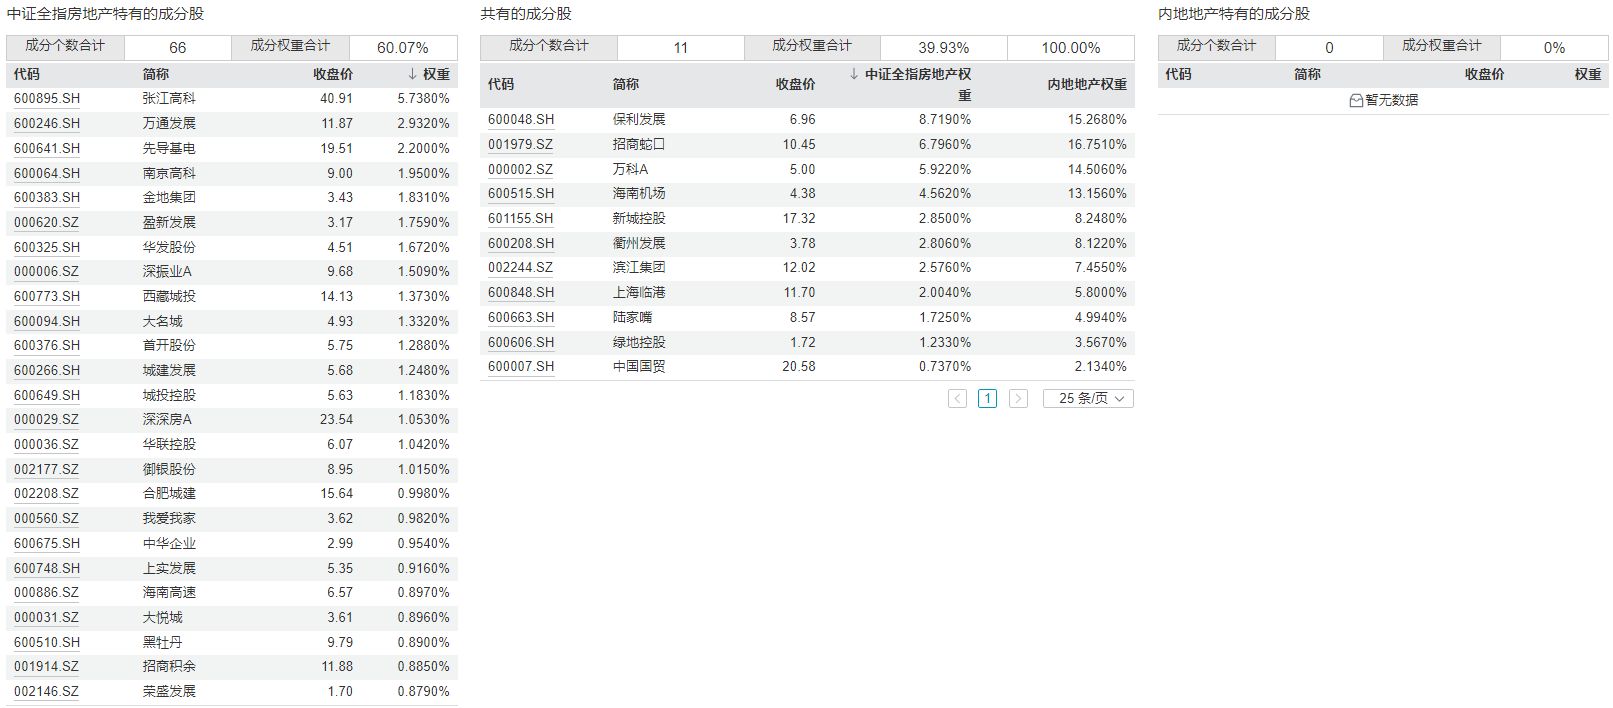Click count value 11 in shared summary
This screenshot has width=1613, height=708.
[x=681, y=47]
